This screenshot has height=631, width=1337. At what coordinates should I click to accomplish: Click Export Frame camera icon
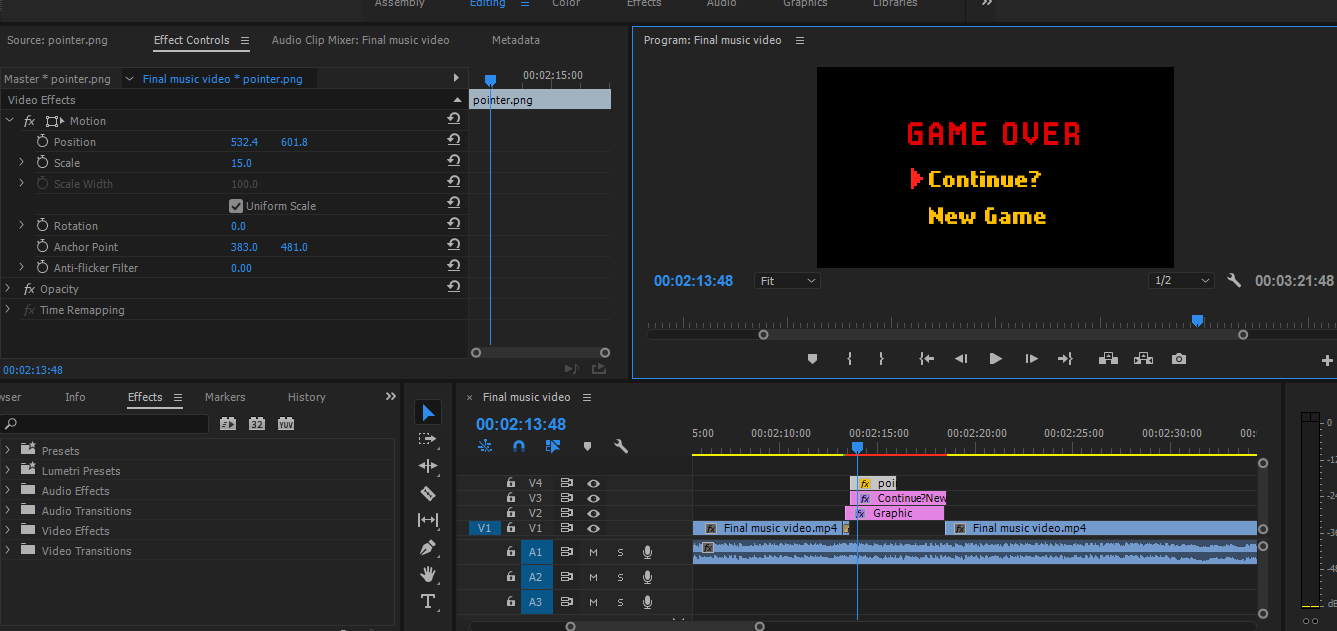coord(1179,359)
